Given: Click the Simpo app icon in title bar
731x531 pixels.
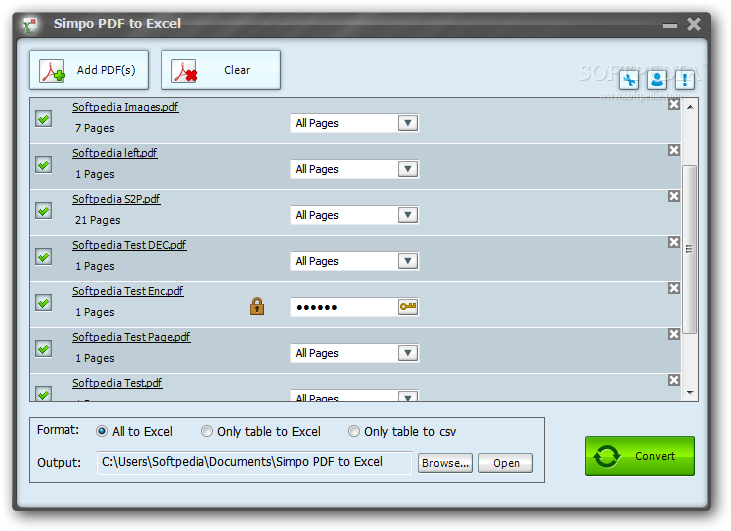Looking at the screenshot, I should (x=31, y=25).
